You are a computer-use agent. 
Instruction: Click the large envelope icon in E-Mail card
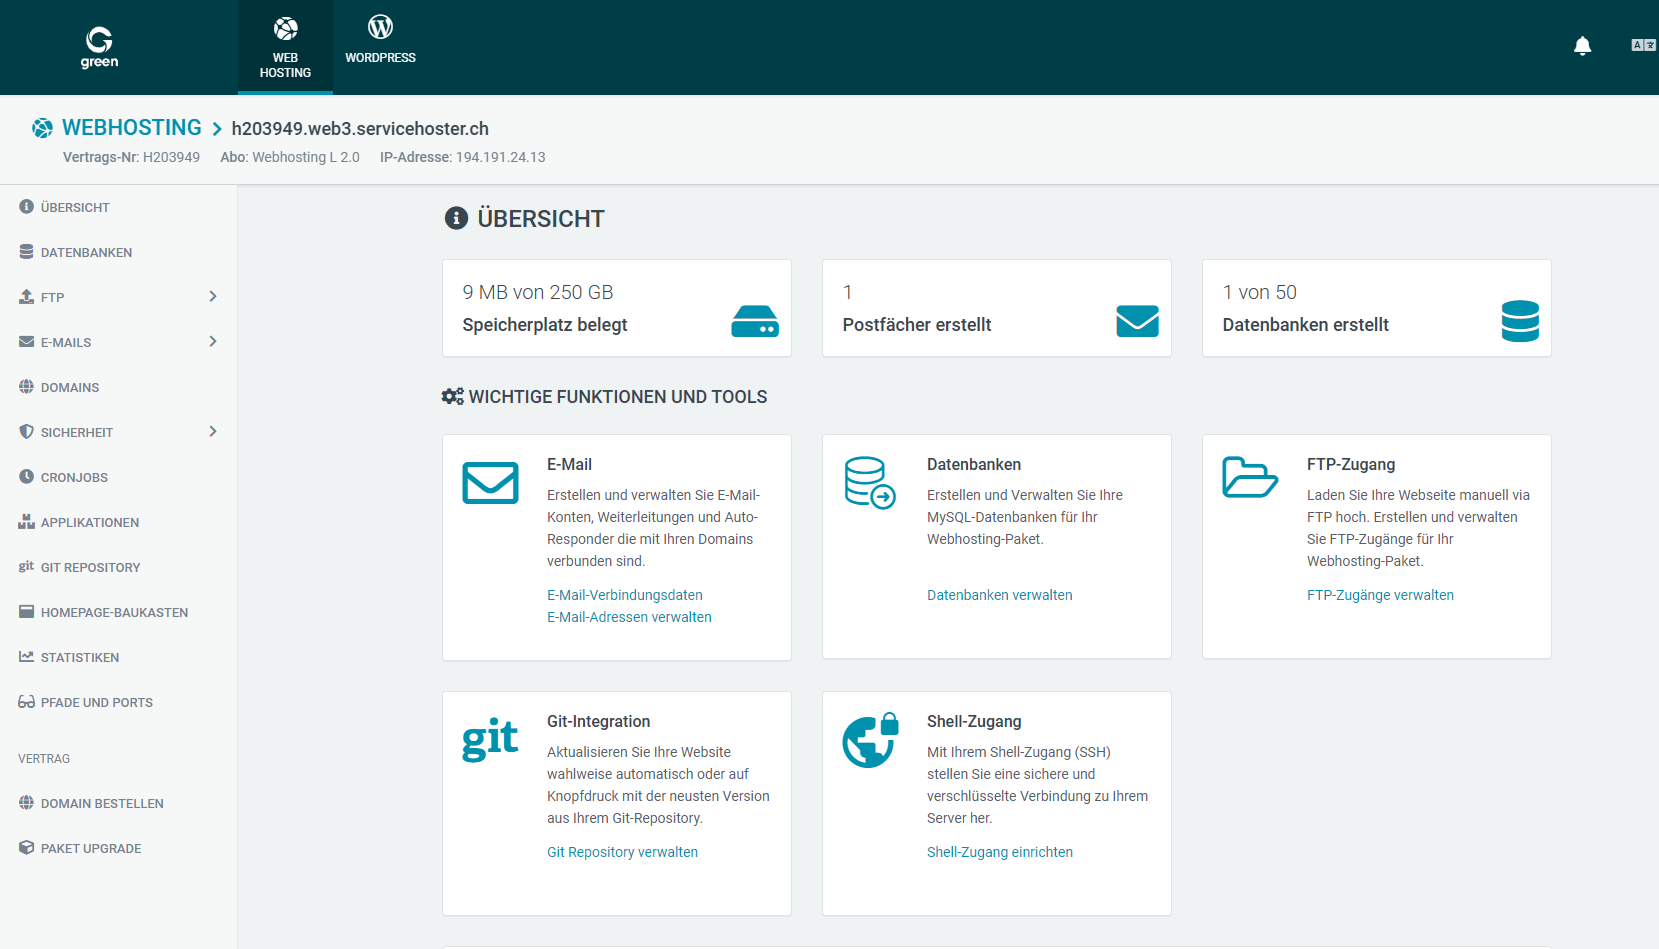[490, 483]
